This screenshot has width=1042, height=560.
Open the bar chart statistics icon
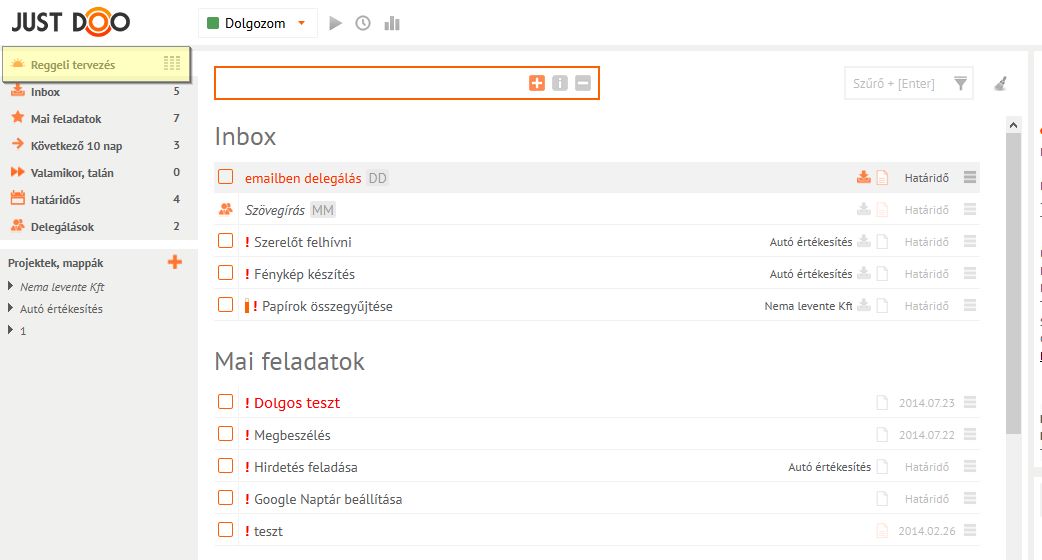[x=392, y=23]
